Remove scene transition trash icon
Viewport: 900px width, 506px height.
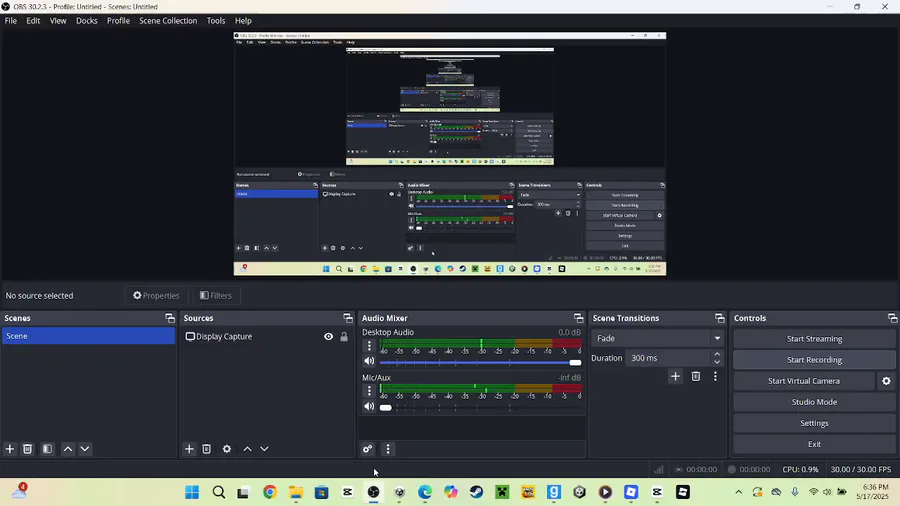pos(696,376)
